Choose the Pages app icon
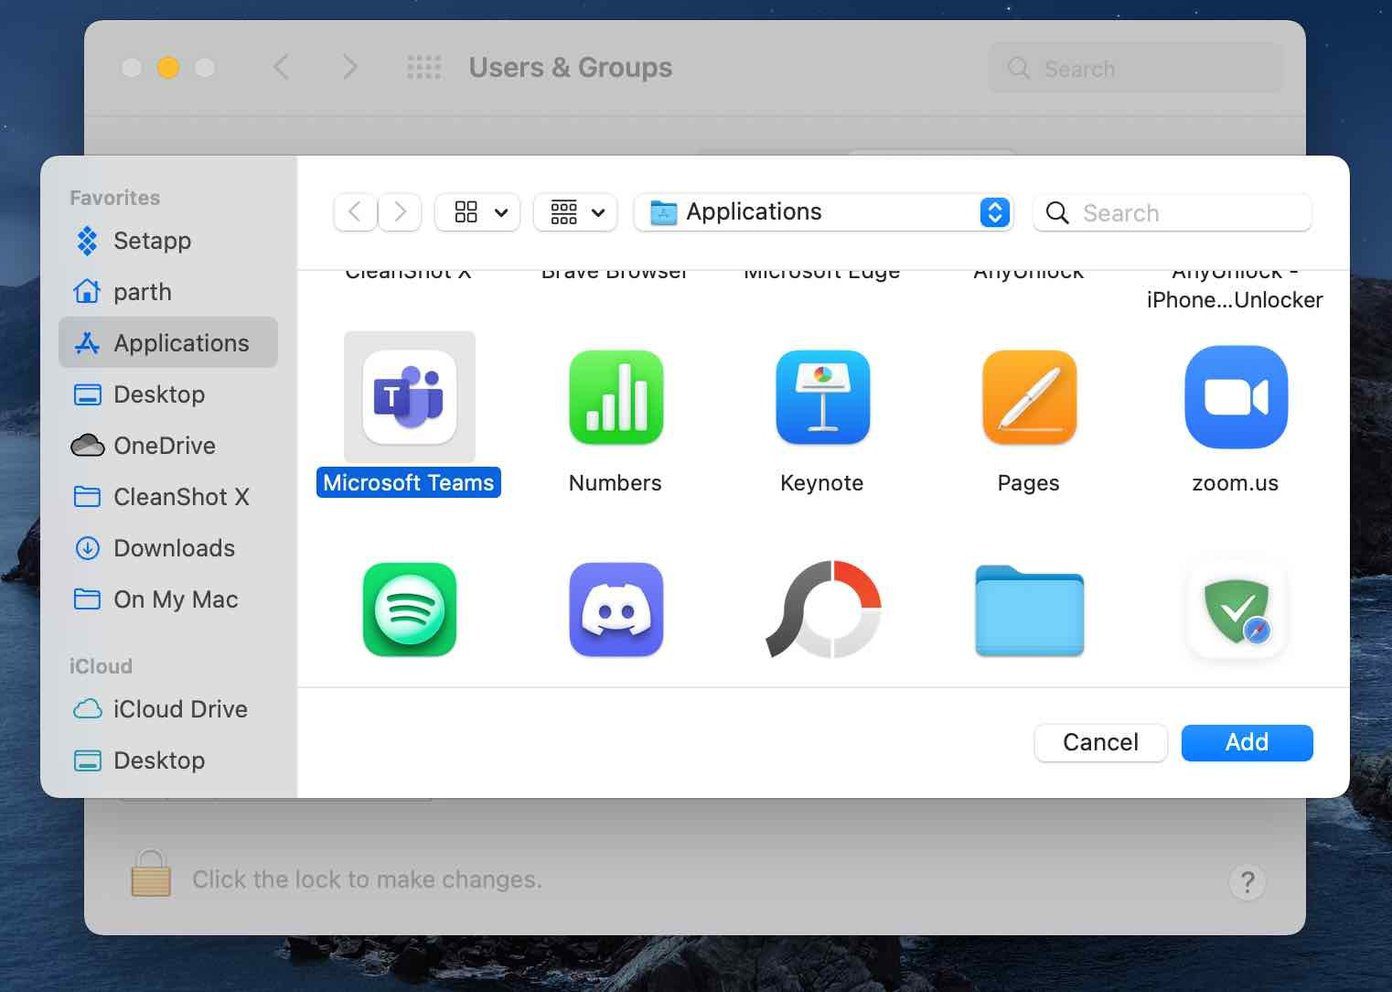The height and width of the screenshot is (992, 1392). (1029, 397)
